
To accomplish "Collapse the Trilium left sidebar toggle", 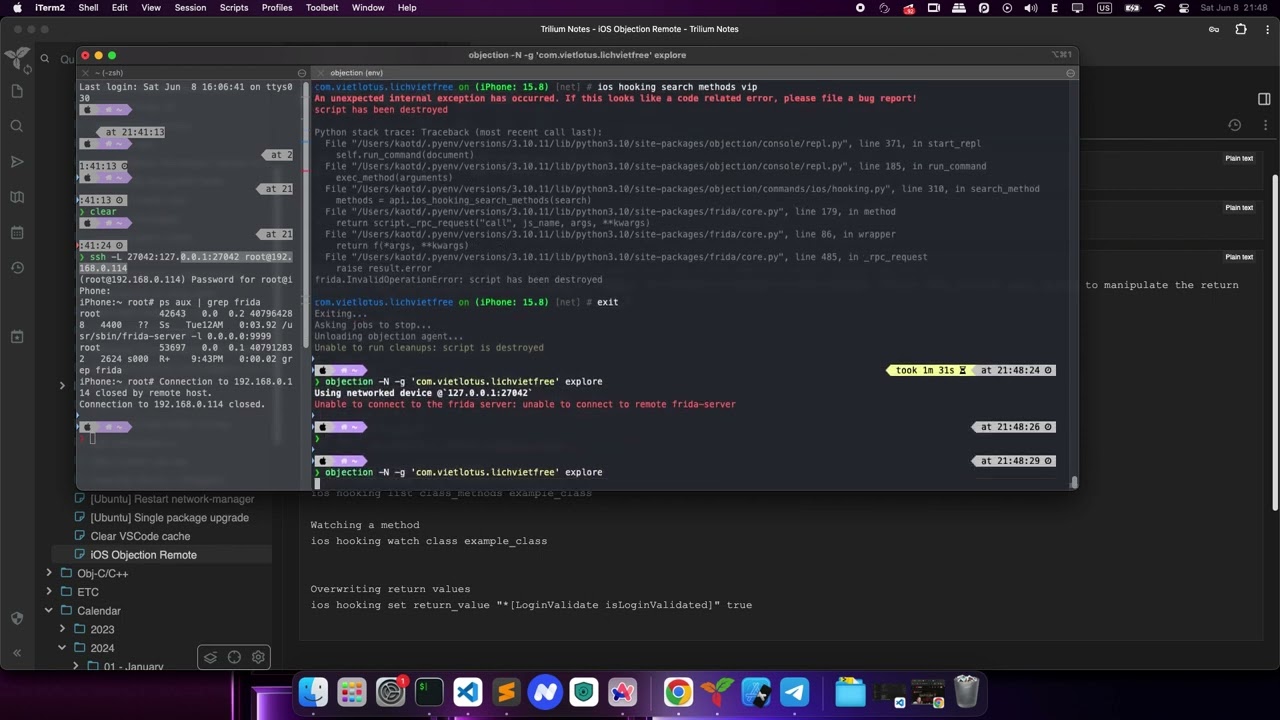I will click(17, 653).
